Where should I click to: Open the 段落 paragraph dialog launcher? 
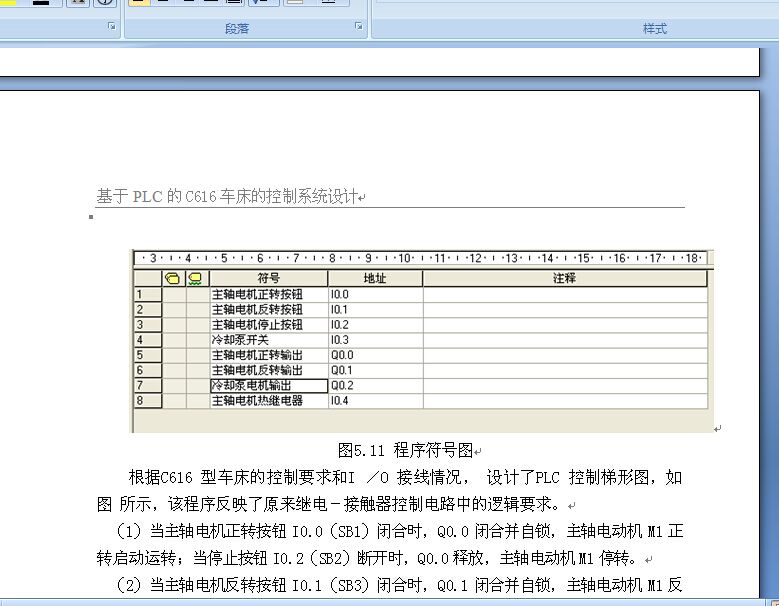point(359,26)
